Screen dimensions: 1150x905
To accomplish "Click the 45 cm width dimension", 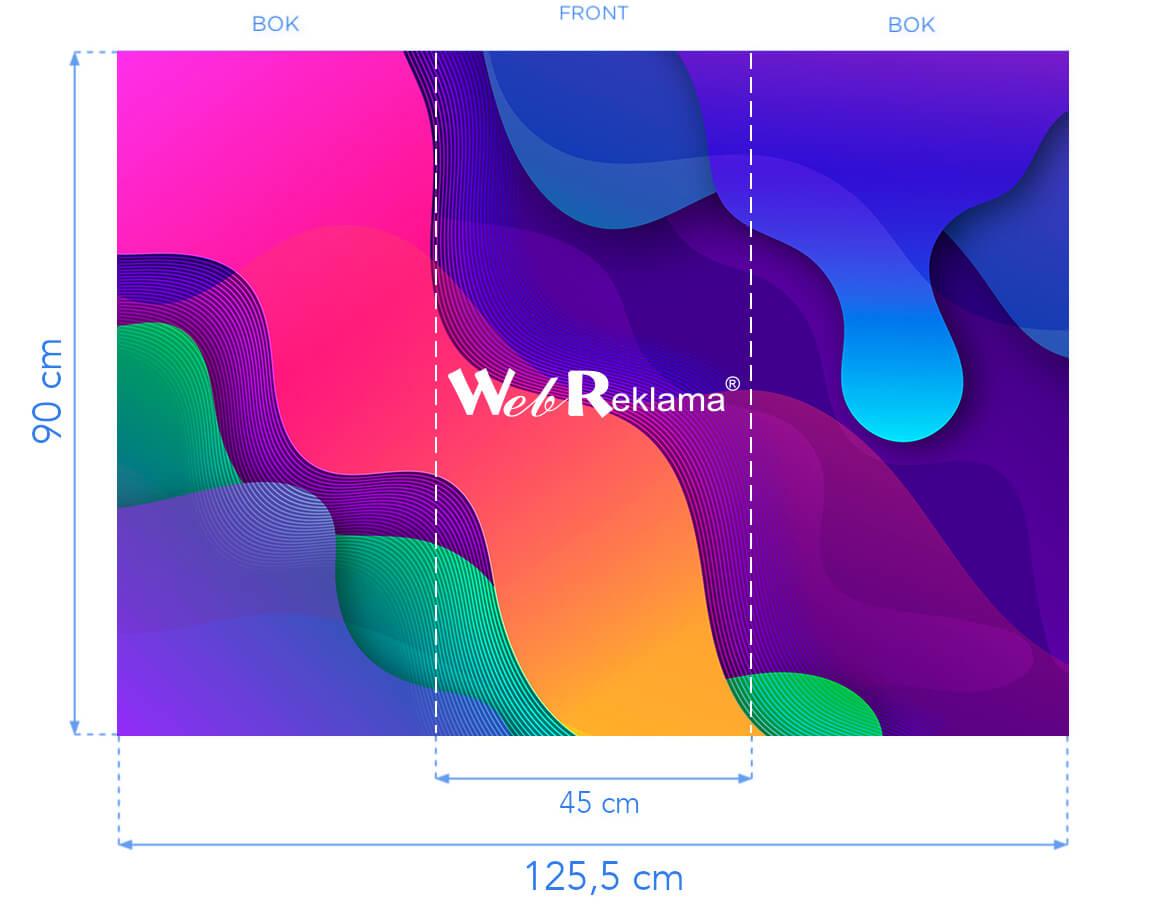I will click(599, 803).
